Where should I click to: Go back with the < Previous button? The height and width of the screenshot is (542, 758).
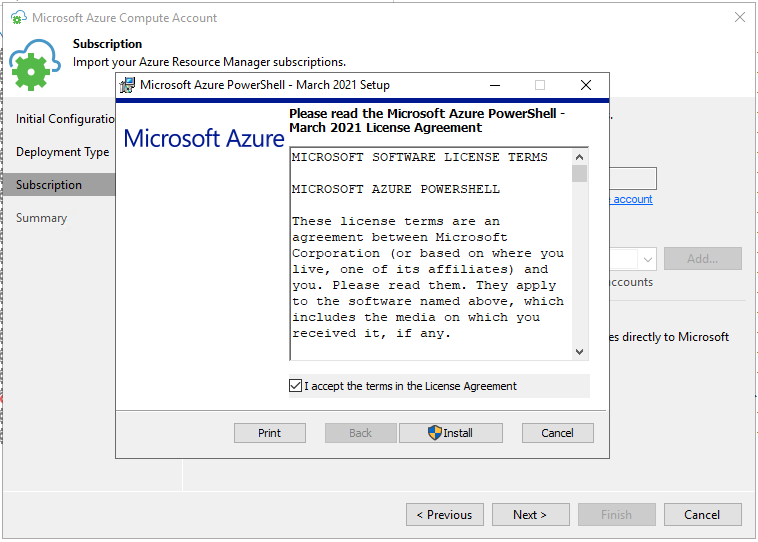[x=445, y=514]
